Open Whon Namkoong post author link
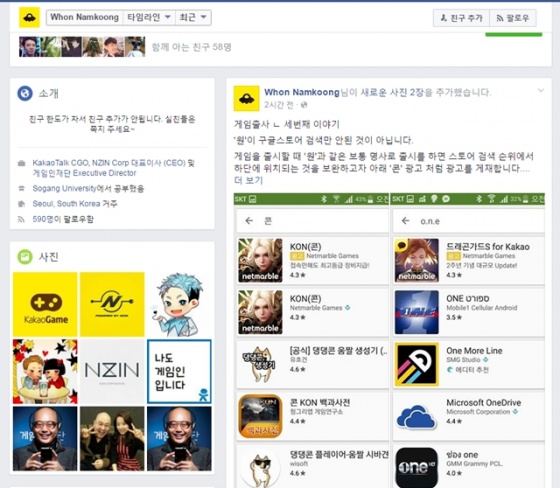This screenshot has height=488, width=560. coord(301,92)
